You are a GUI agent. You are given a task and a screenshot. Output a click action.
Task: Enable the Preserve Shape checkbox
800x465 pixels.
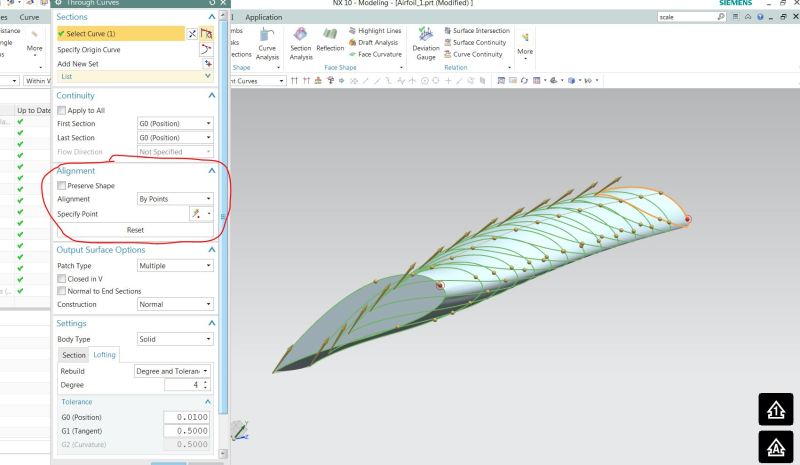point(62,186)
